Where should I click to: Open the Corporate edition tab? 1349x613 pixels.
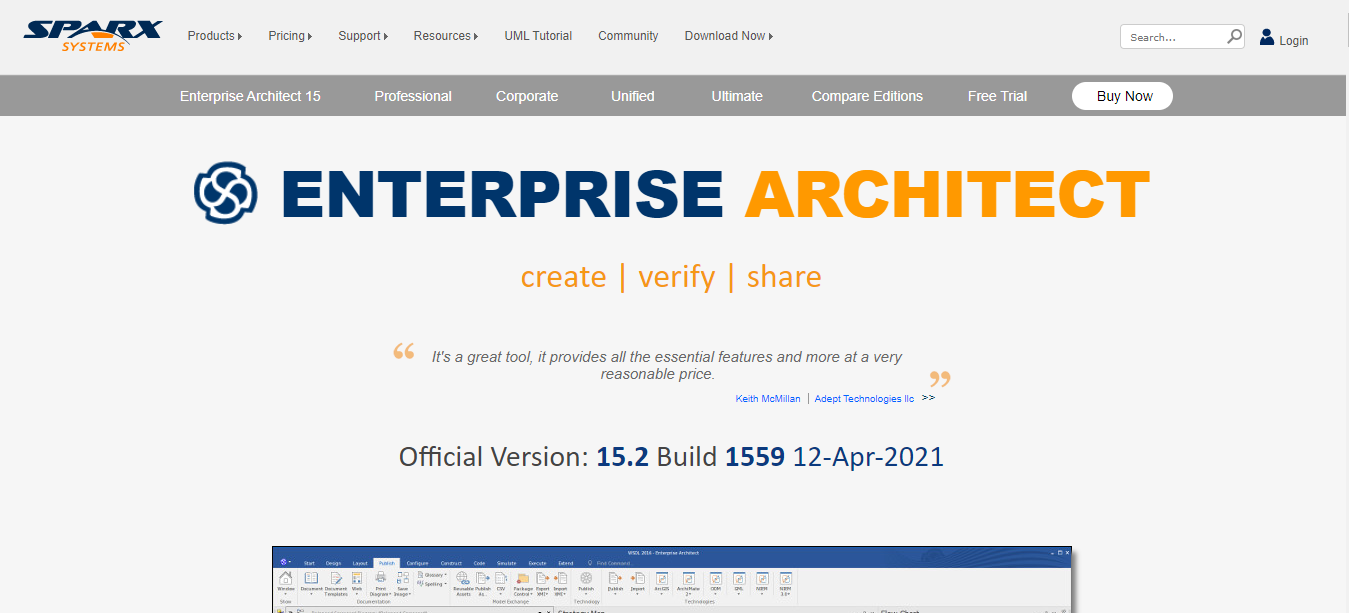[x=527, y=96]
